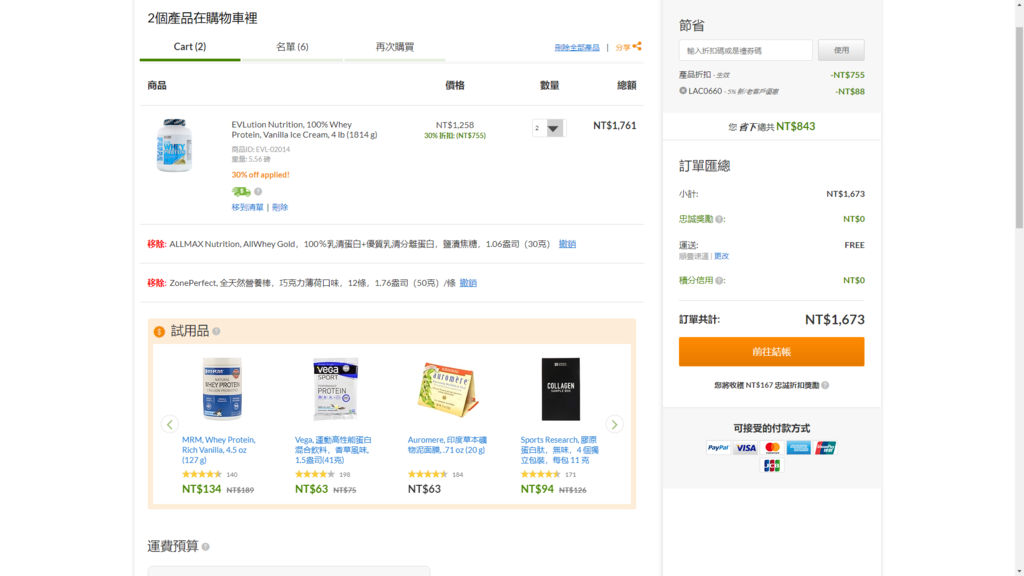The image size is (1024, 576).
Task: Click the Sports Research Collagen product image
Action: pyautogui.click(x=560, y=389)
